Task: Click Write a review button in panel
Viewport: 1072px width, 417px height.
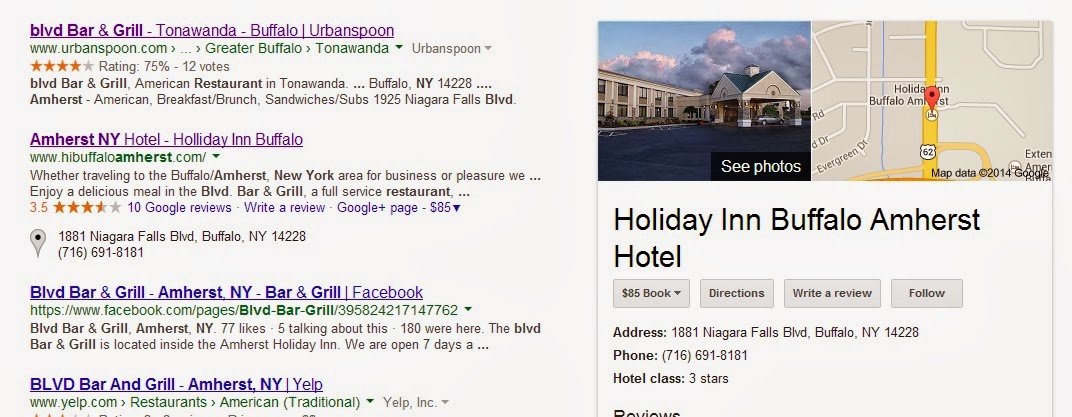Action: (832, 293)
